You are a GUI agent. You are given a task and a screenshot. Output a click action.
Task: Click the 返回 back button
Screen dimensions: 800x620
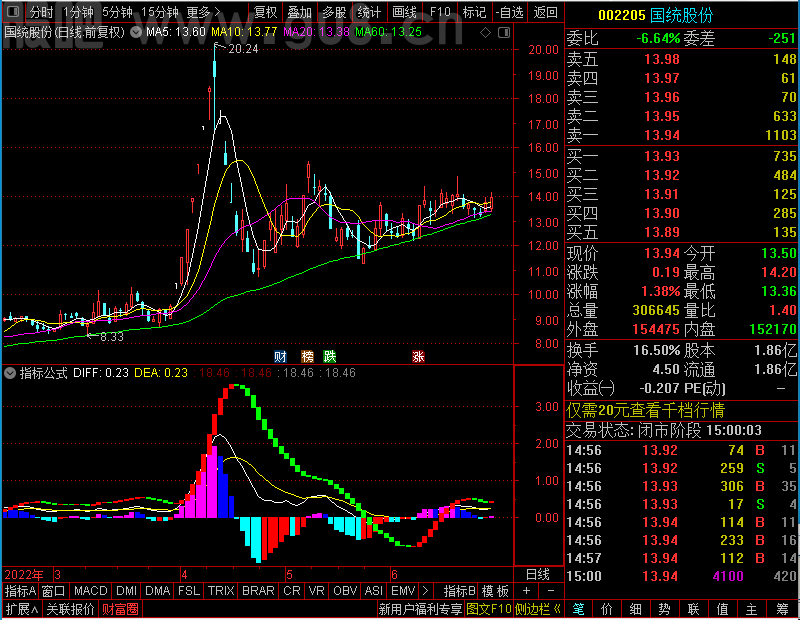[545, 12]
